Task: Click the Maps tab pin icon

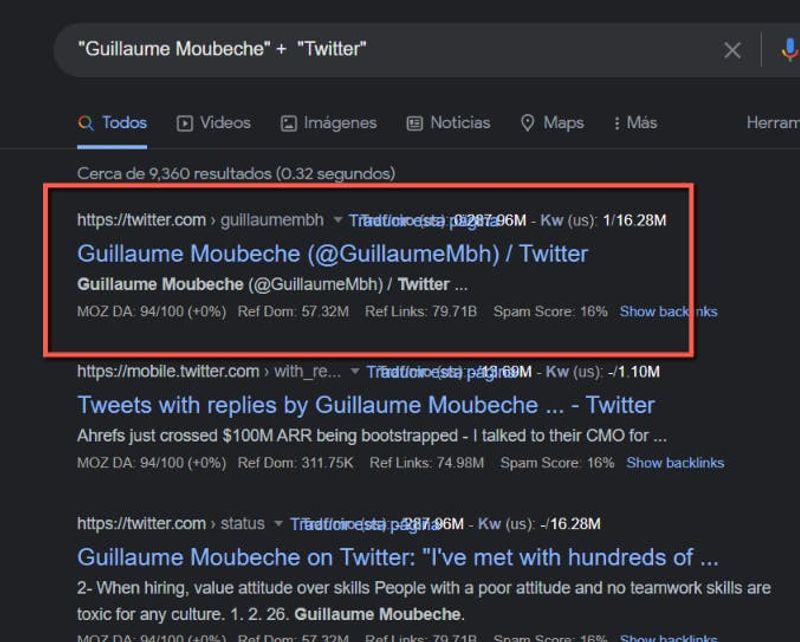Action: (528, 123)
